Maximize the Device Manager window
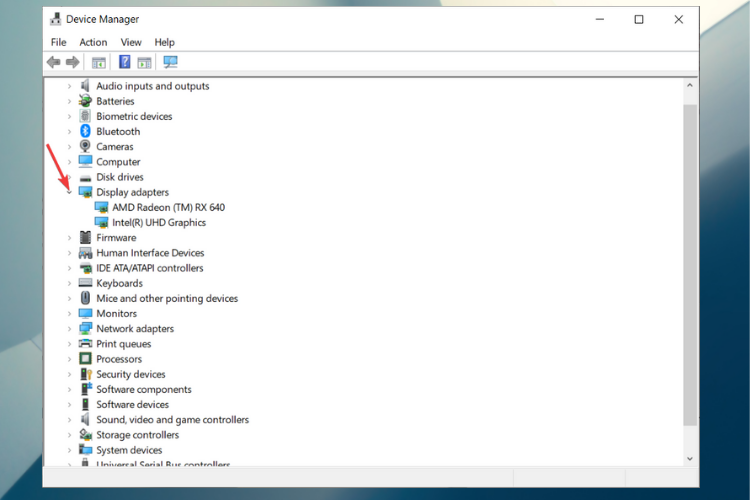Viewport: 750px width, 500px height. (639, 19)
